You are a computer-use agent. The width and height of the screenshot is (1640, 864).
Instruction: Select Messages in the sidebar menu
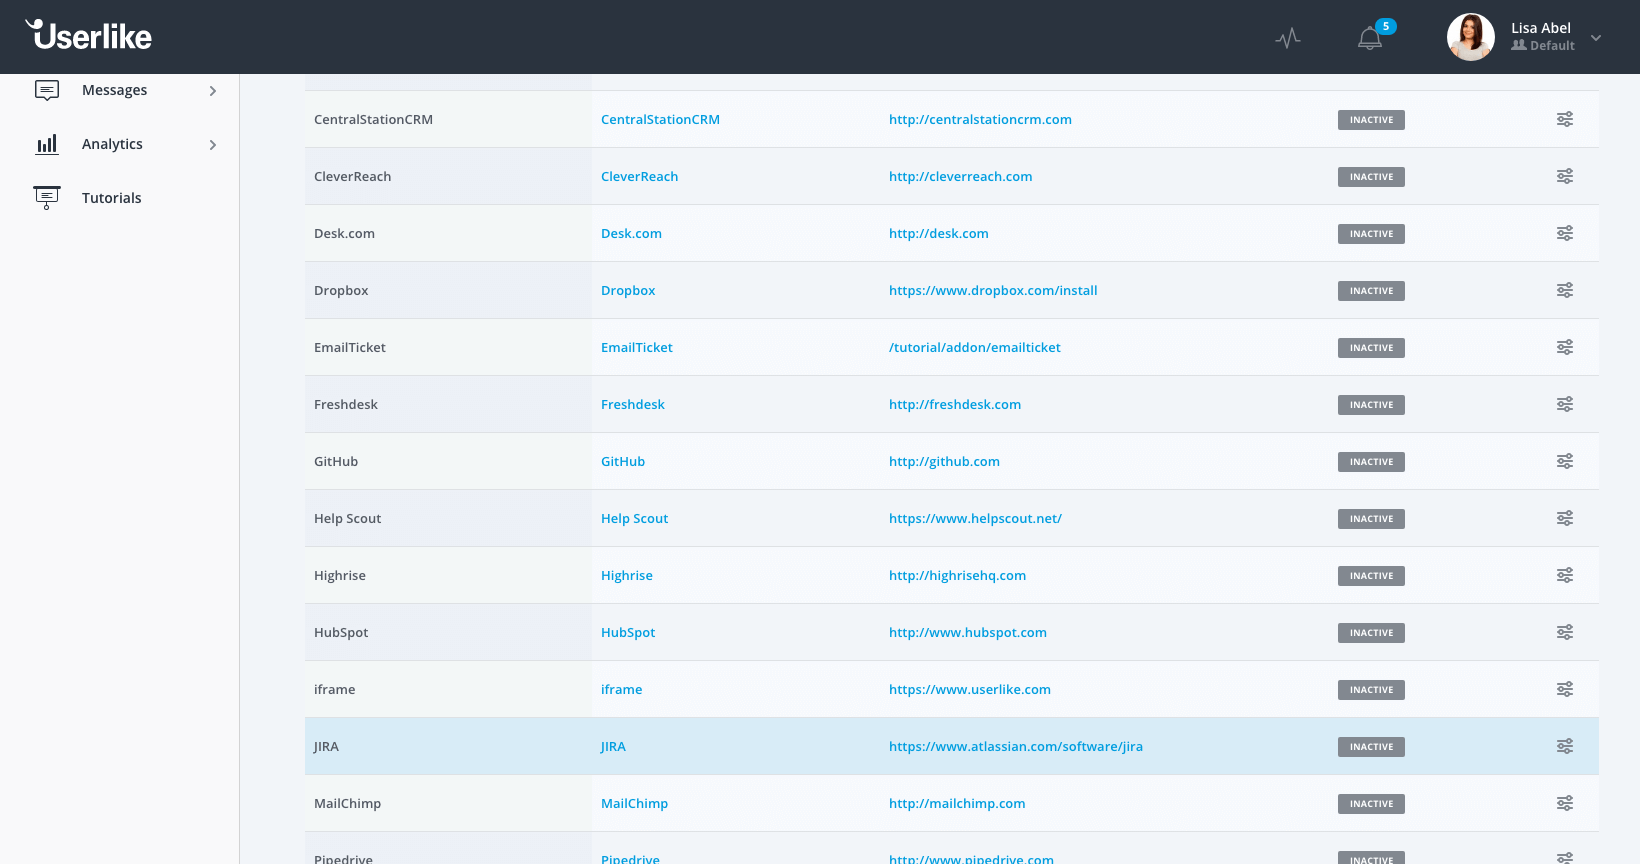[x=114, y=90]
